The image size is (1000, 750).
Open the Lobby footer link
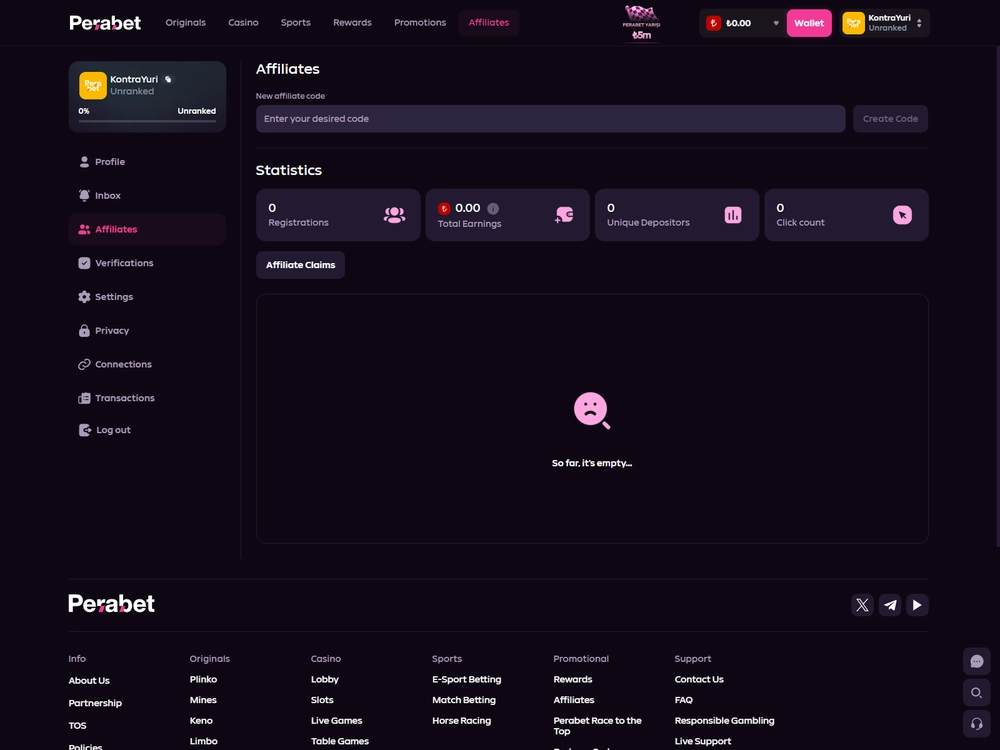coord(325,679)
